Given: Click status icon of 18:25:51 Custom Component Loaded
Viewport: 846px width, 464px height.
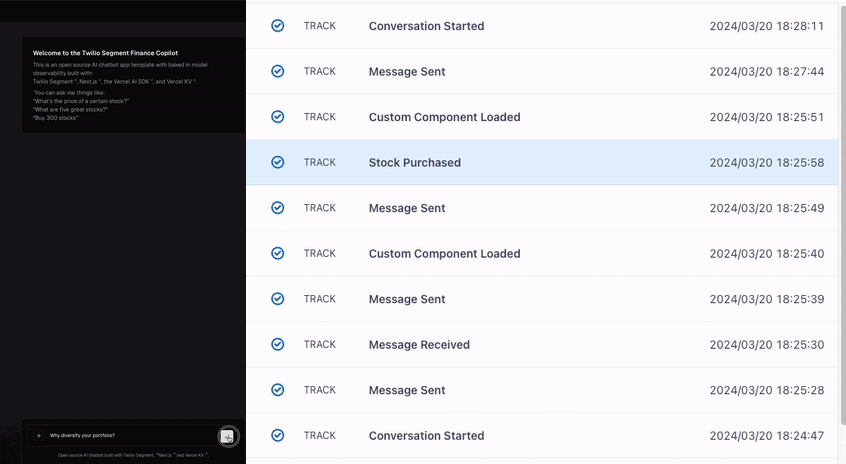Looking at the screenshot, I should 278,117.
